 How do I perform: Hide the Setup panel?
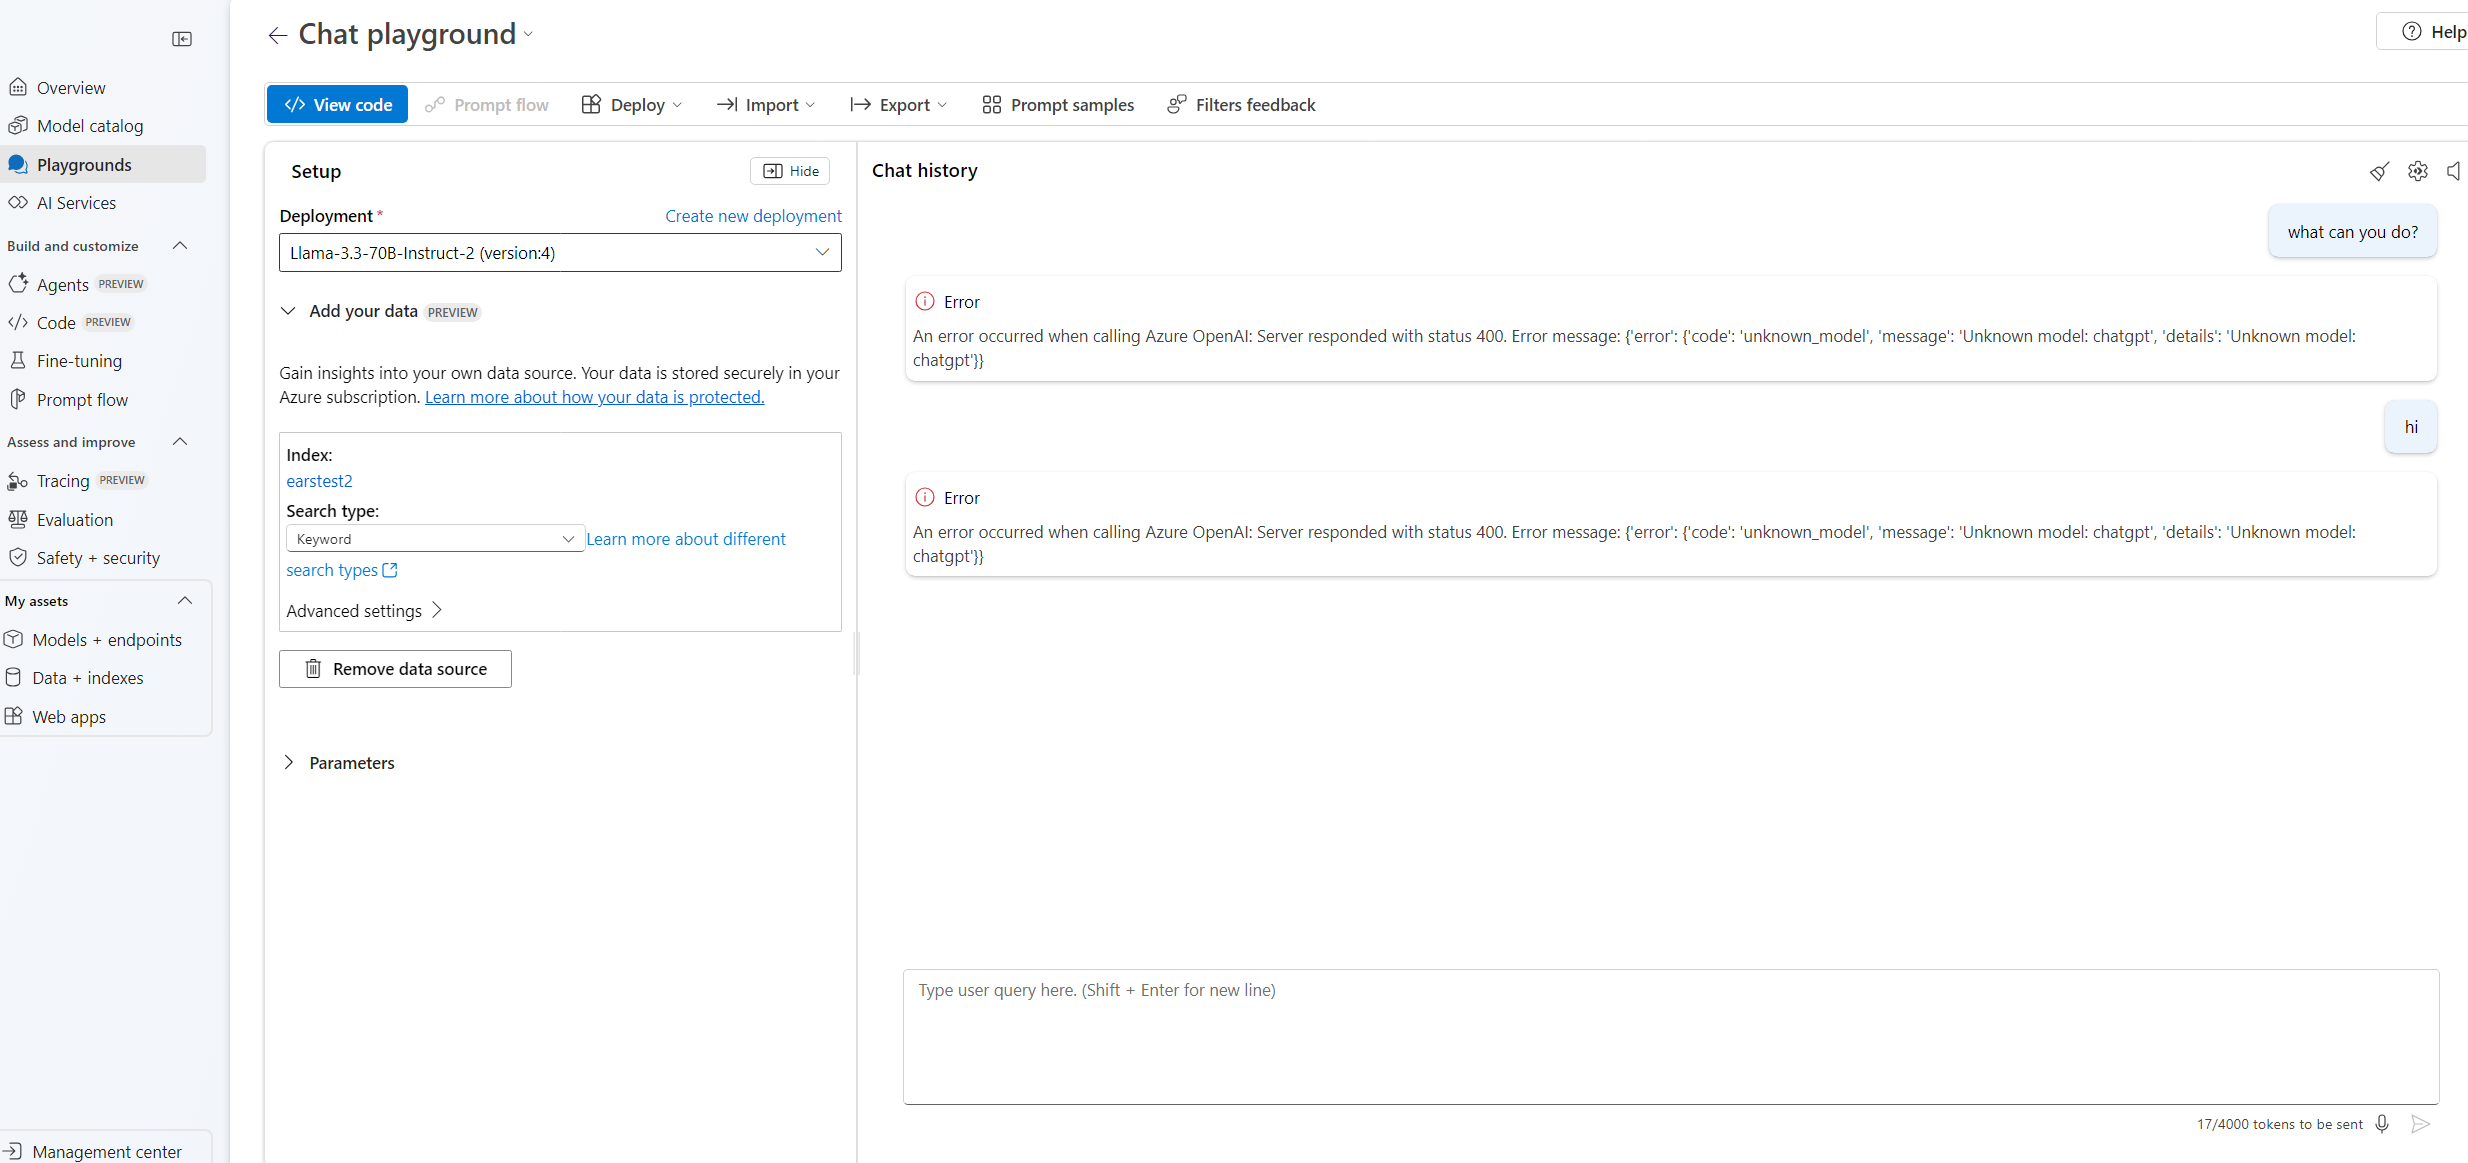pyautogui.click(x=790, y=171)
